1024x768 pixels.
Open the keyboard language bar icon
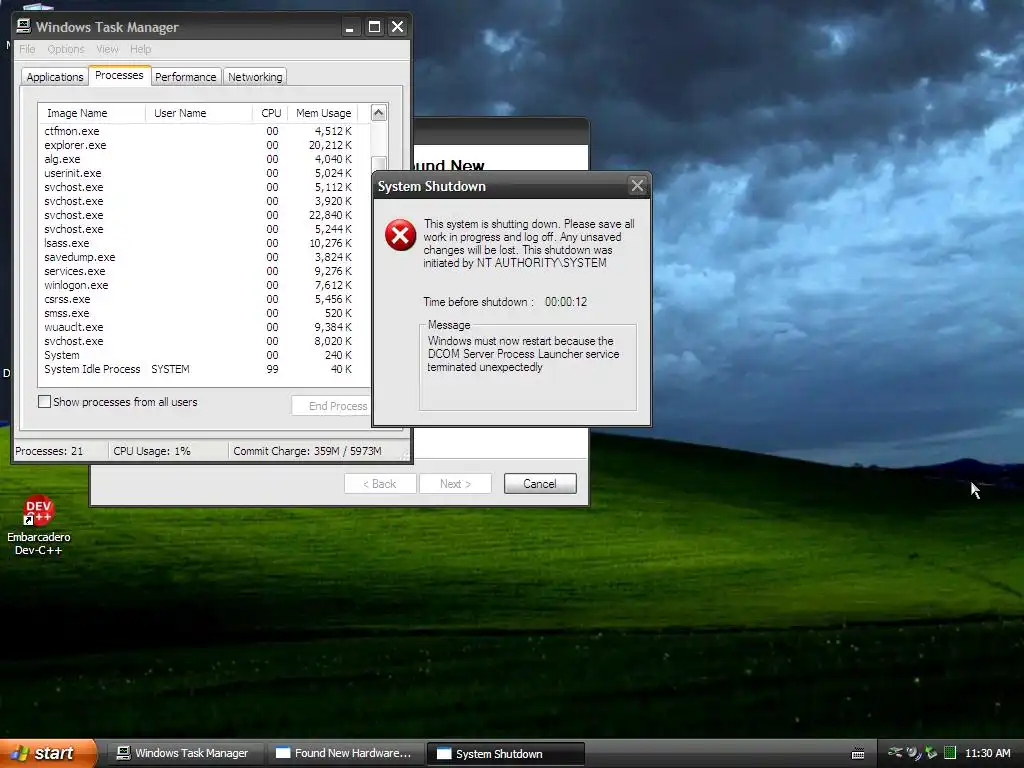click(858, 754)
